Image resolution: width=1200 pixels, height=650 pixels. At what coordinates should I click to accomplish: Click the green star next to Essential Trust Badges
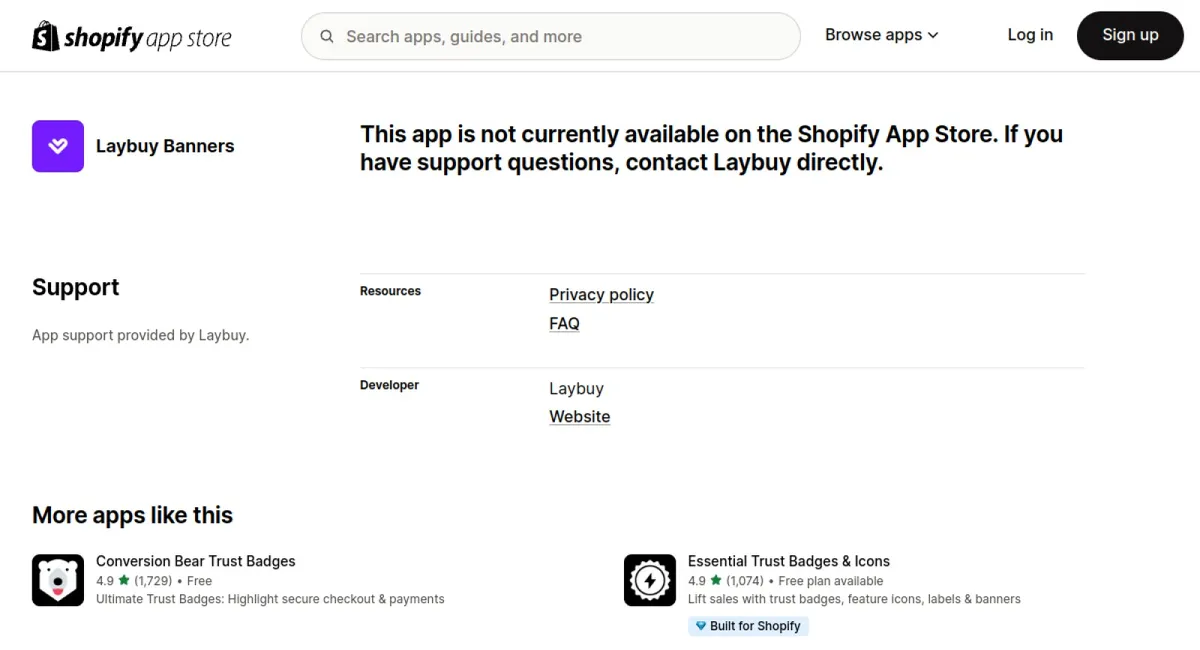pos(716,580)
